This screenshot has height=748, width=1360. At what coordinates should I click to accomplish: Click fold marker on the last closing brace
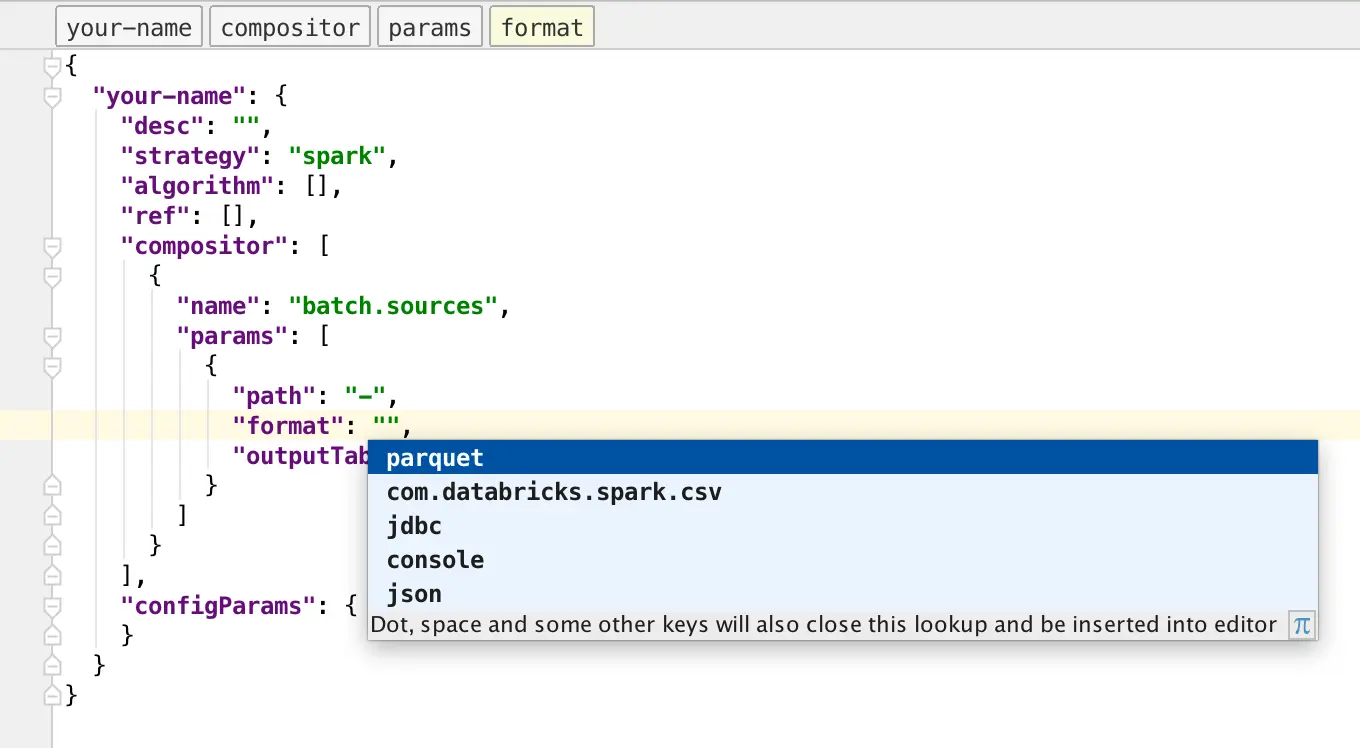pos(53,694)
